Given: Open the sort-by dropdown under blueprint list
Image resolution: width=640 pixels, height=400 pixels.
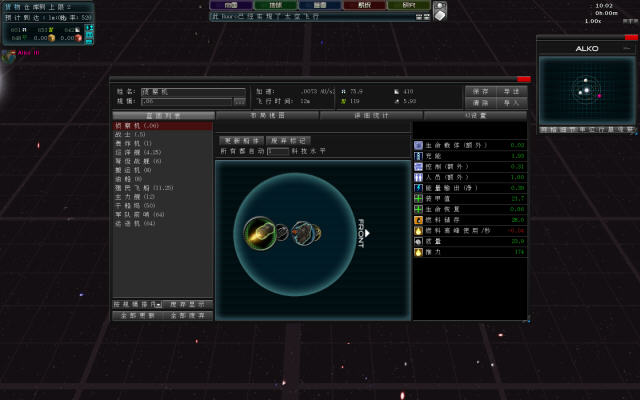Looking at the screenshot, I should (158, 304).
